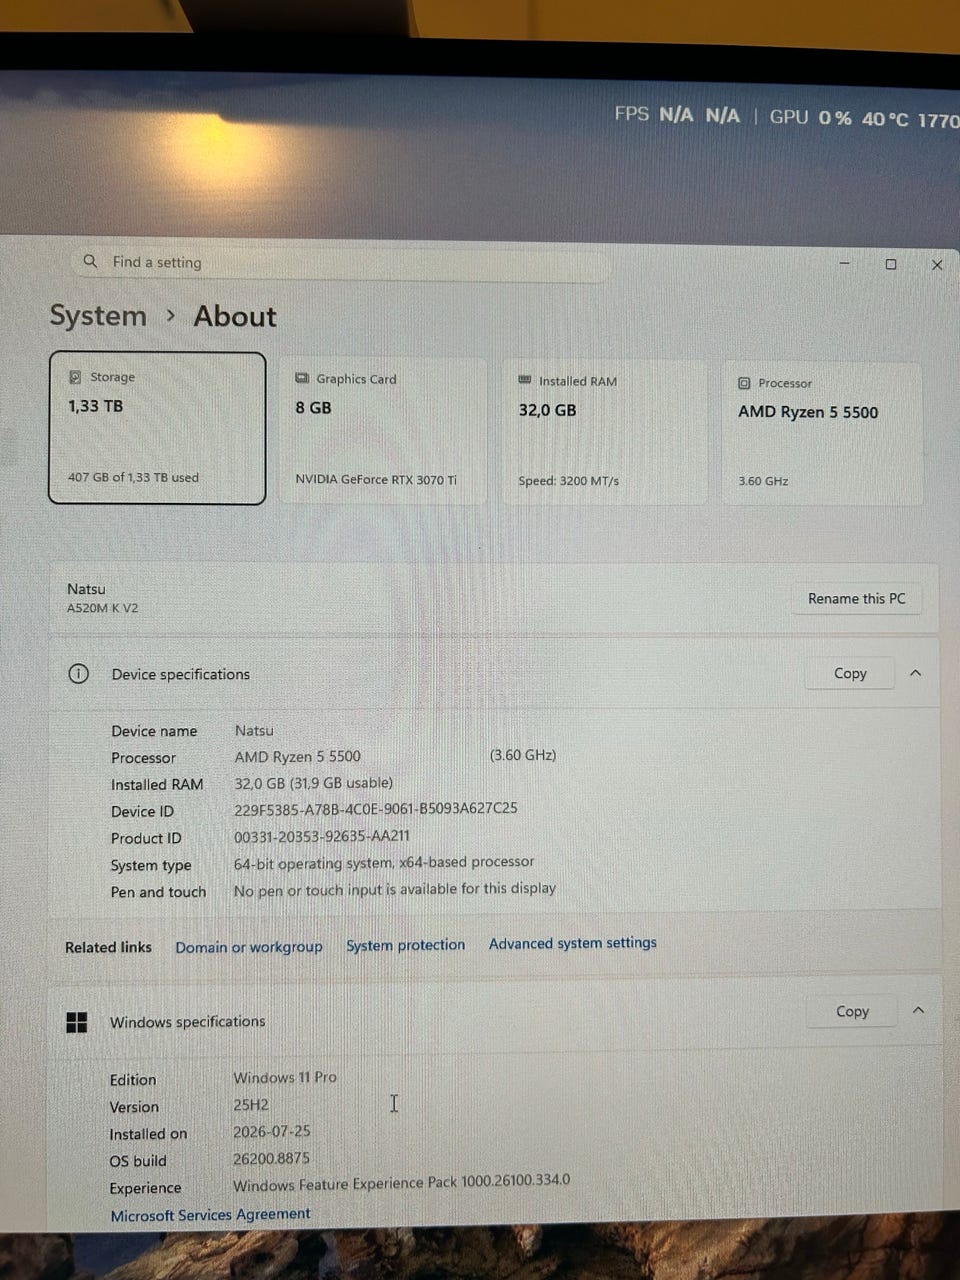This screenshot has width=960, height=1280.
Task: Go back to System breadcrumb
Action: click(98, 316)
